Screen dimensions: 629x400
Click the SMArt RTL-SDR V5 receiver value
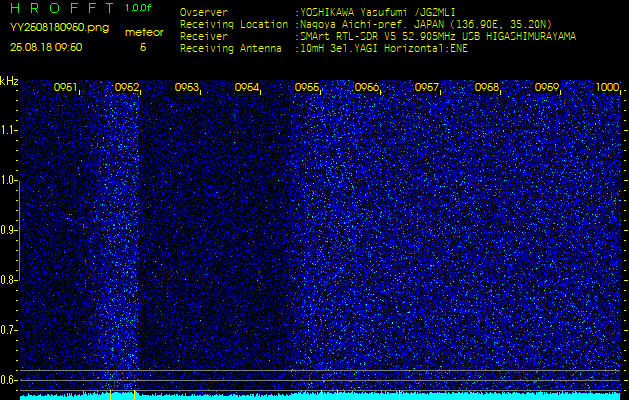438,37
